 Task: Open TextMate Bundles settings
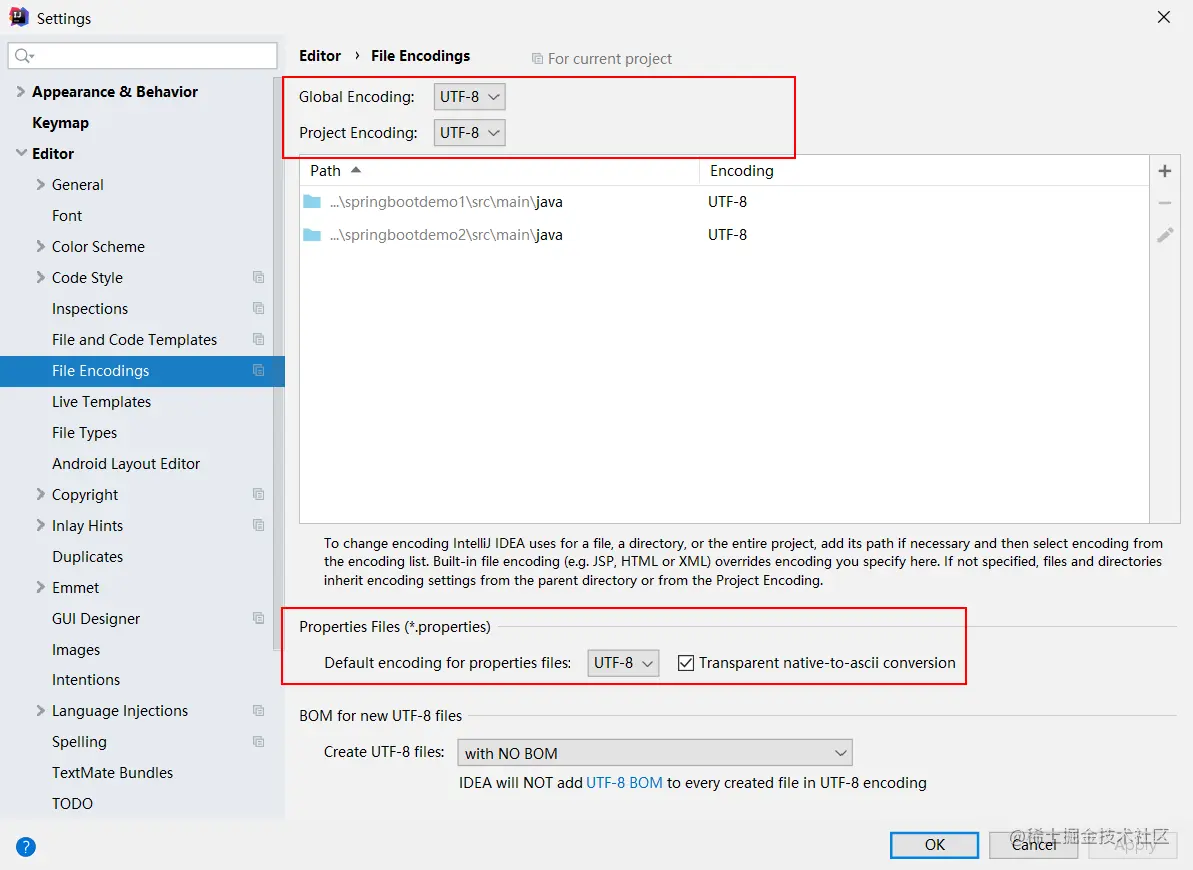tap(113, 773)
